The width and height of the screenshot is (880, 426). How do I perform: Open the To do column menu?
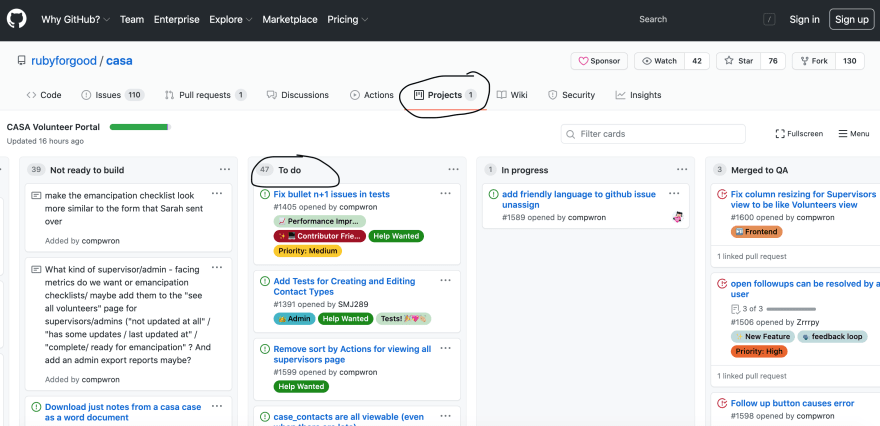(x=453, y=170)
